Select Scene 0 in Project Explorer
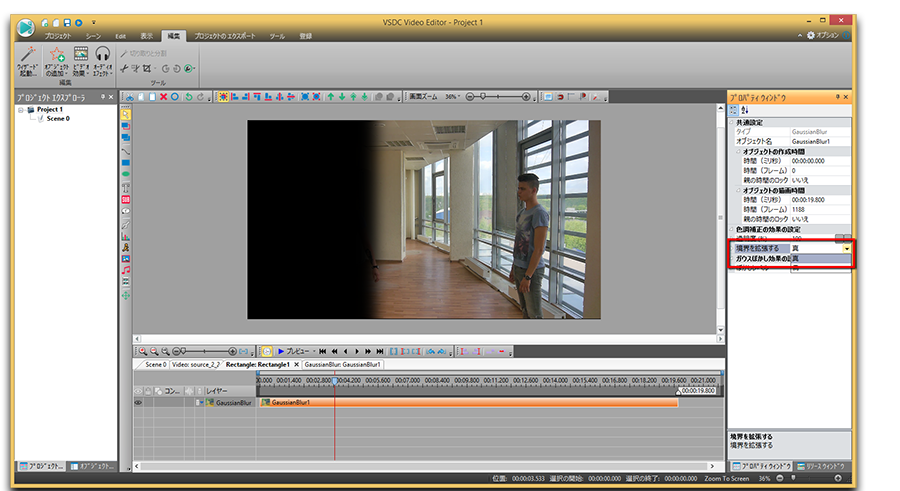Screen dimensions: 900x491 click(58, 119)
